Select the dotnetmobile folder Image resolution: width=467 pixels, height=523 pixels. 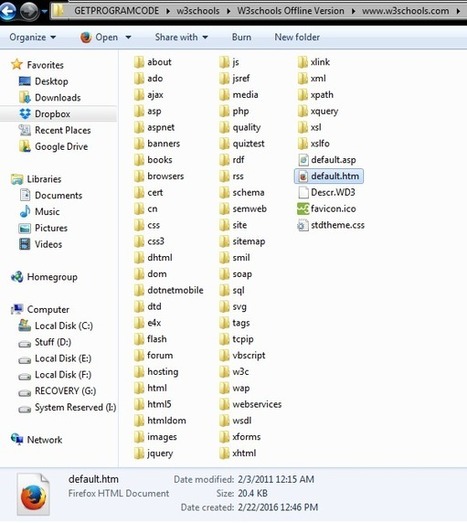point(168,290)
